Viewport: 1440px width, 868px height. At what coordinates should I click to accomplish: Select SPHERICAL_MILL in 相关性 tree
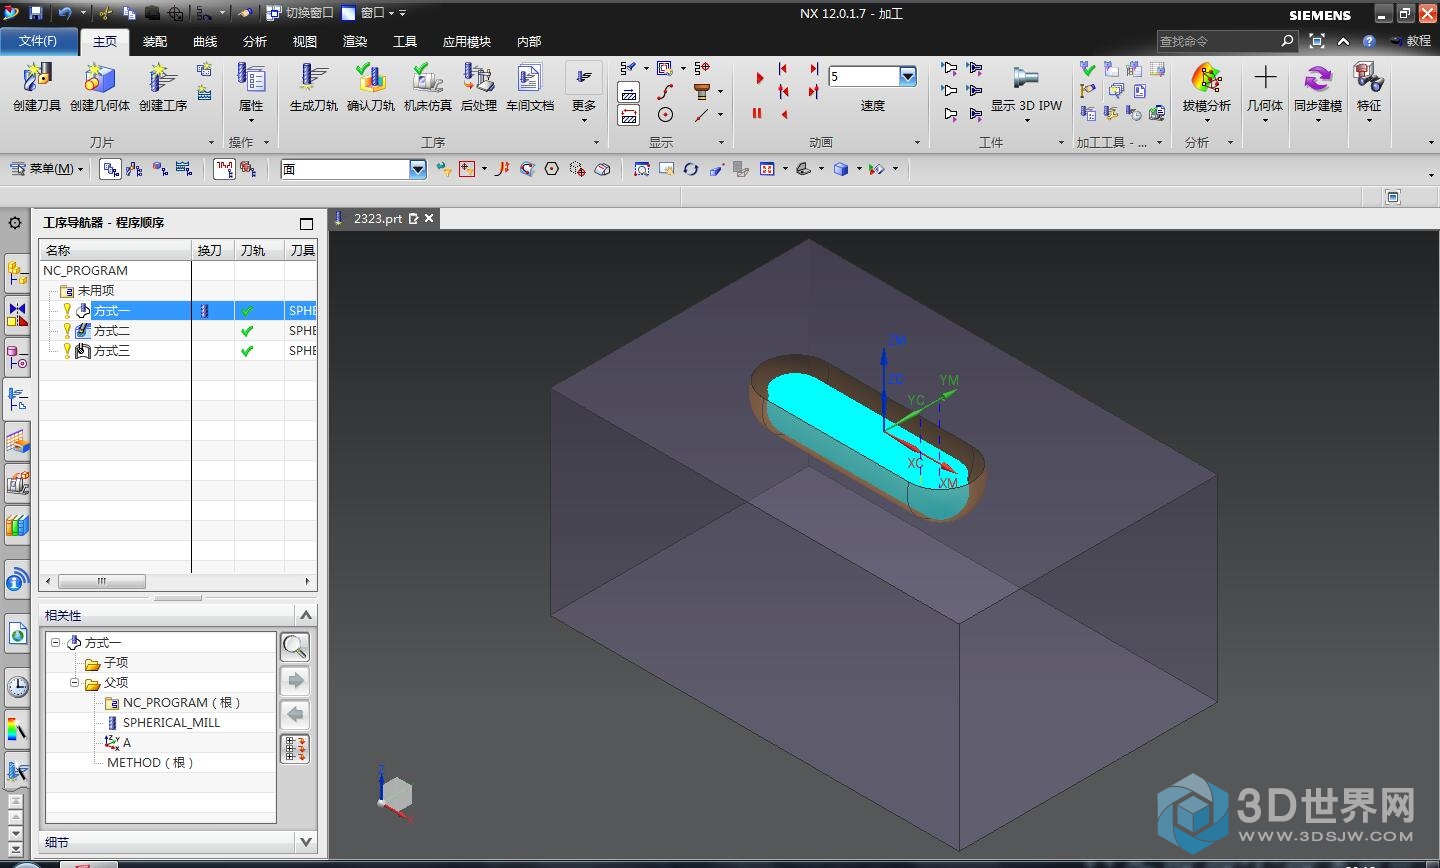point(171,723)
